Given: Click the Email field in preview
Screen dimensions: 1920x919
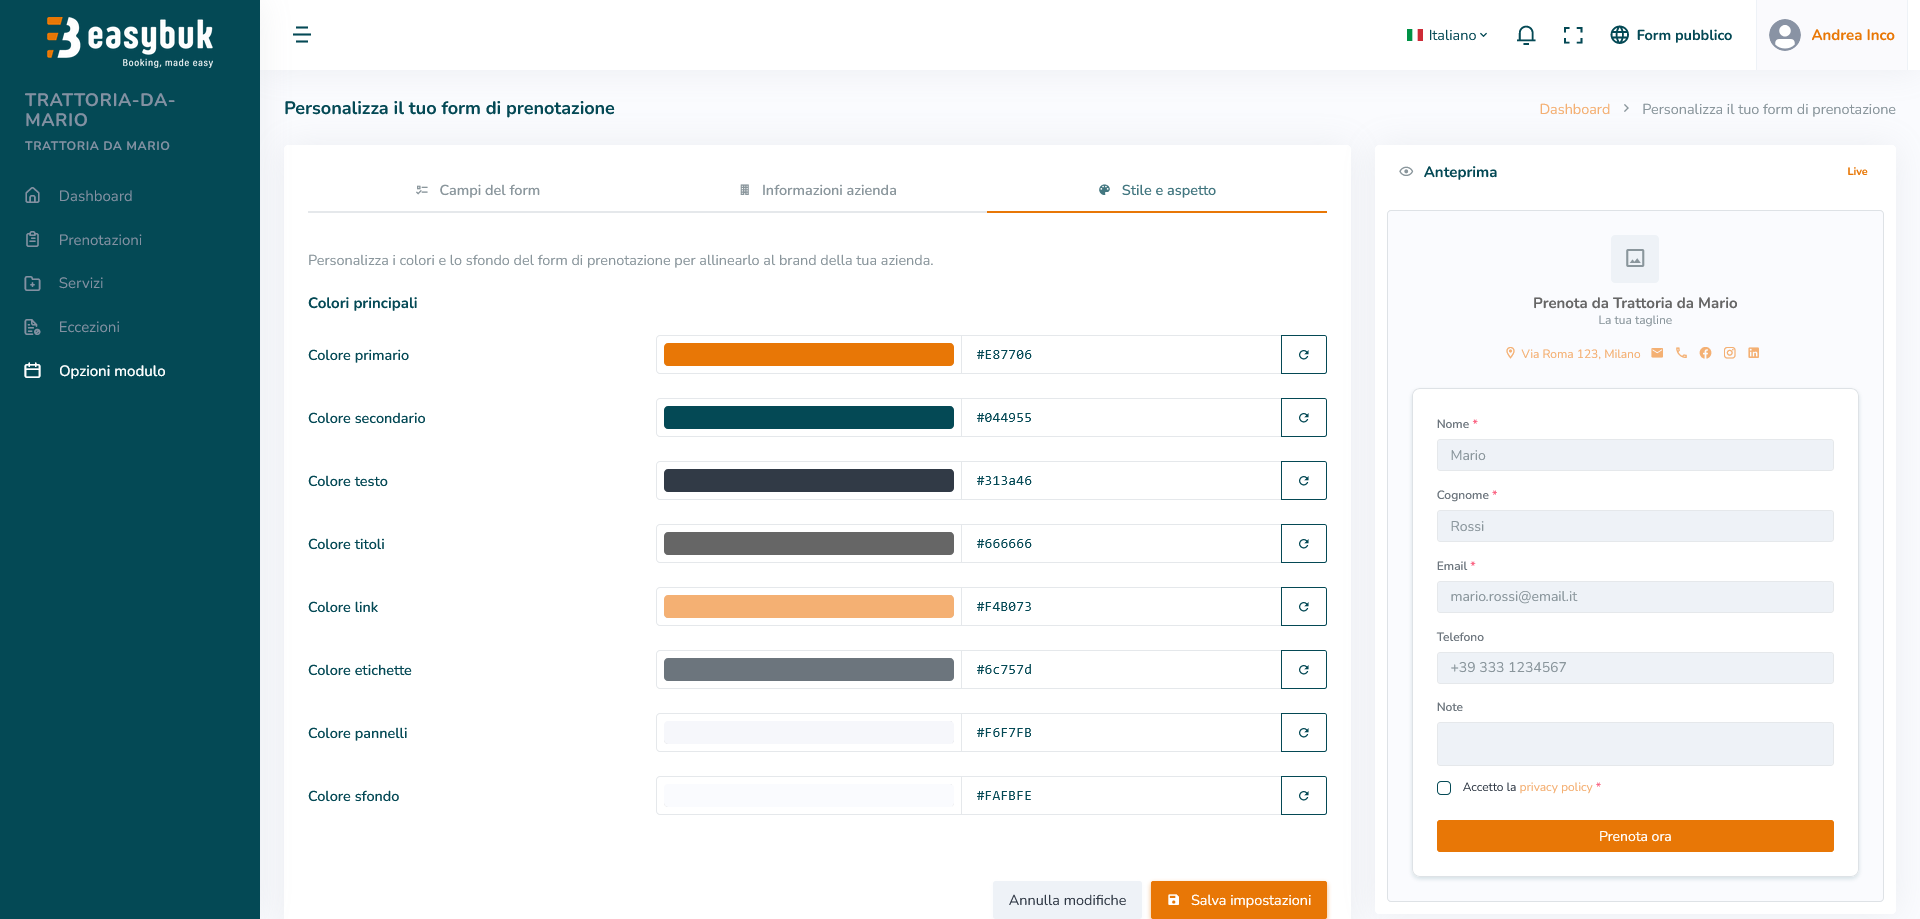Looking at the screenshot, I should pyautogui.click(x=1635, y=597).
